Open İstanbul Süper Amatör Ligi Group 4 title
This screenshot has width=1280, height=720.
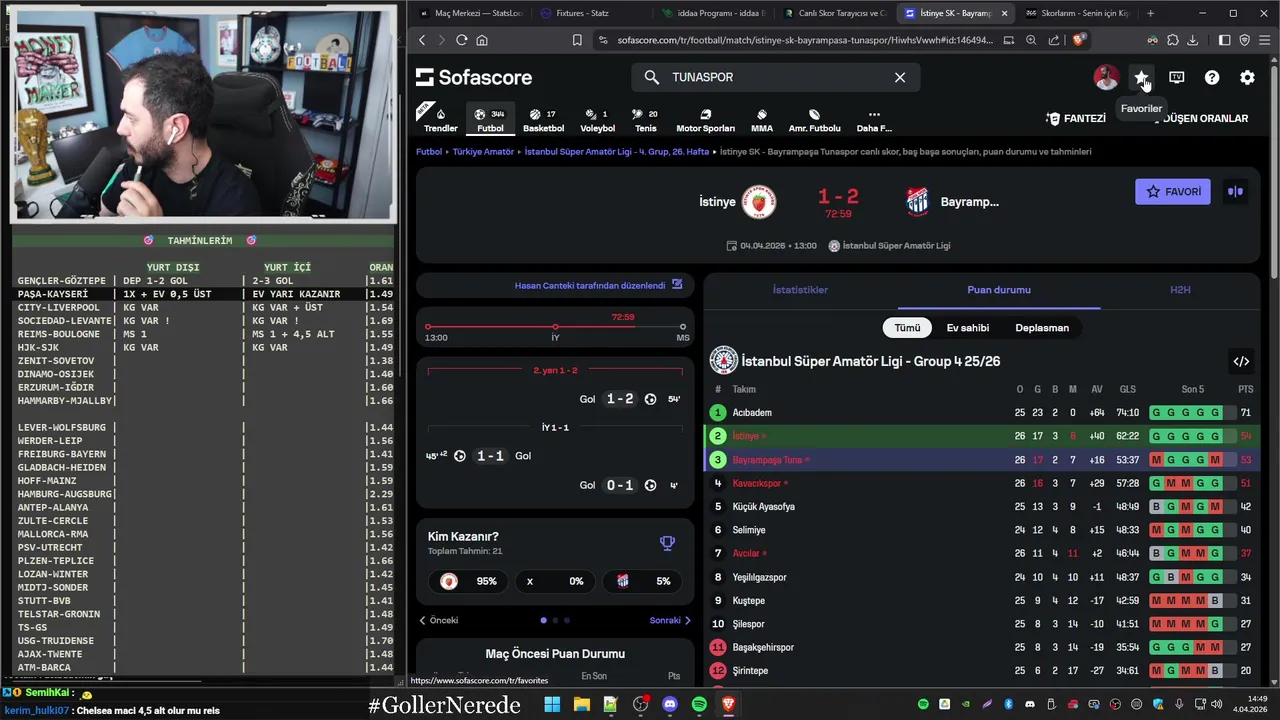pos(870,361)
